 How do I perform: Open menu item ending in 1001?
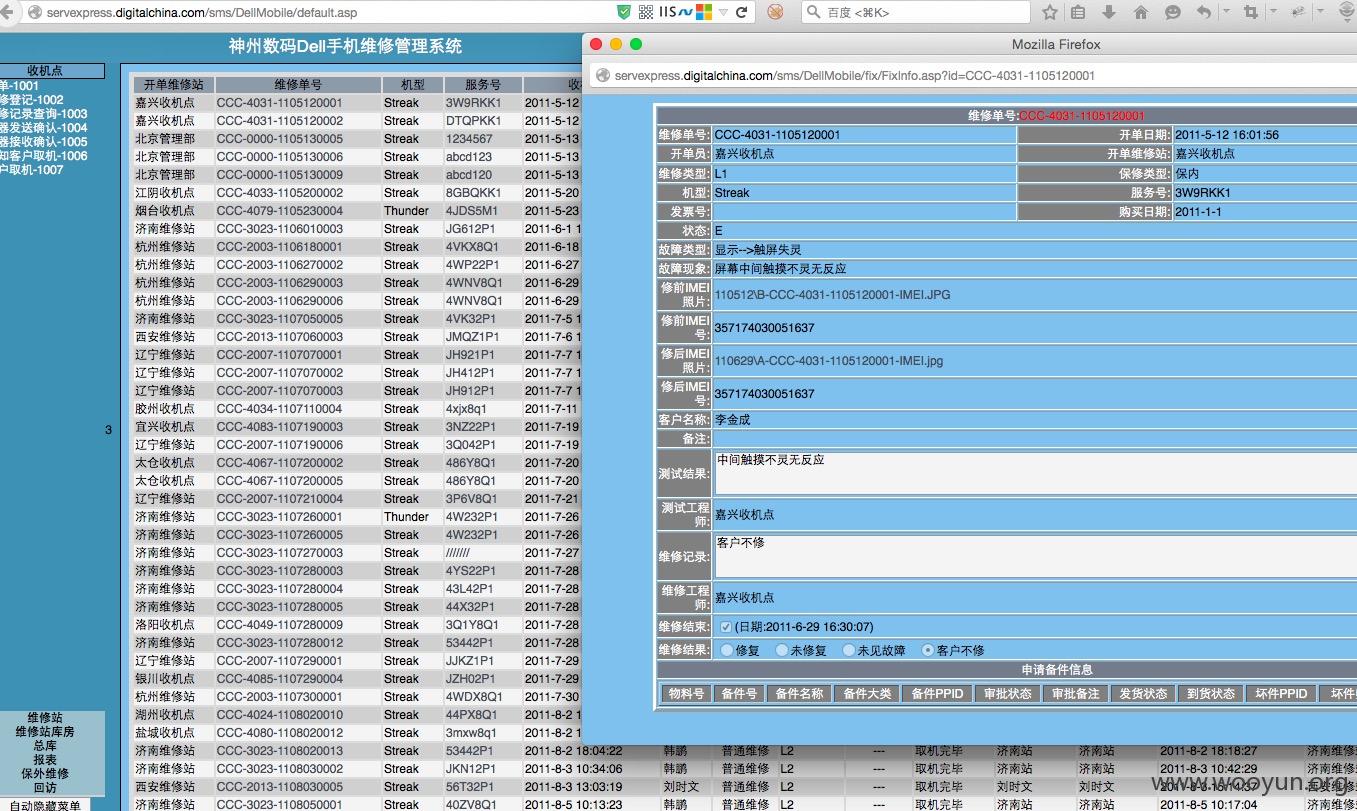coord(20,86)
